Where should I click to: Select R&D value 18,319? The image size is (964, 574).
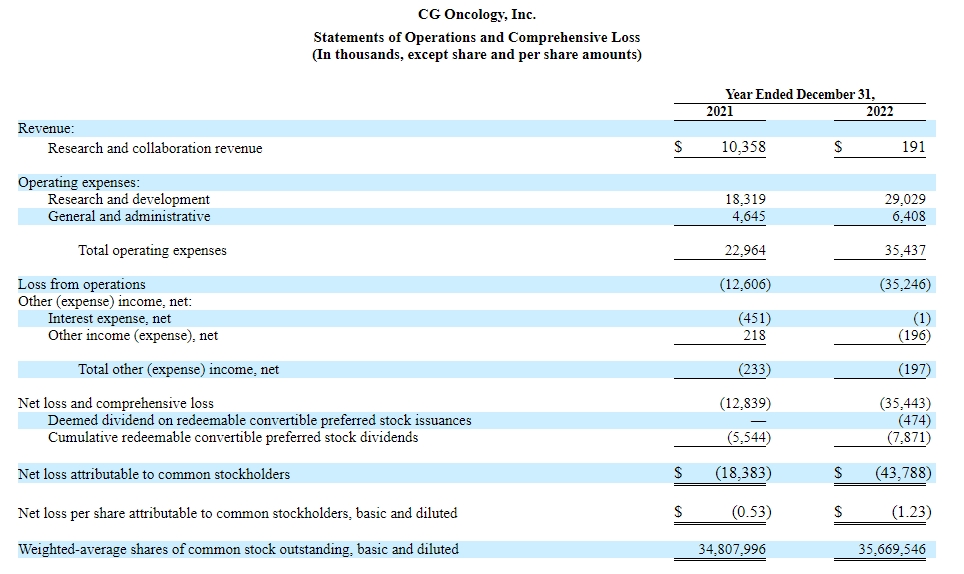[745, 199]
